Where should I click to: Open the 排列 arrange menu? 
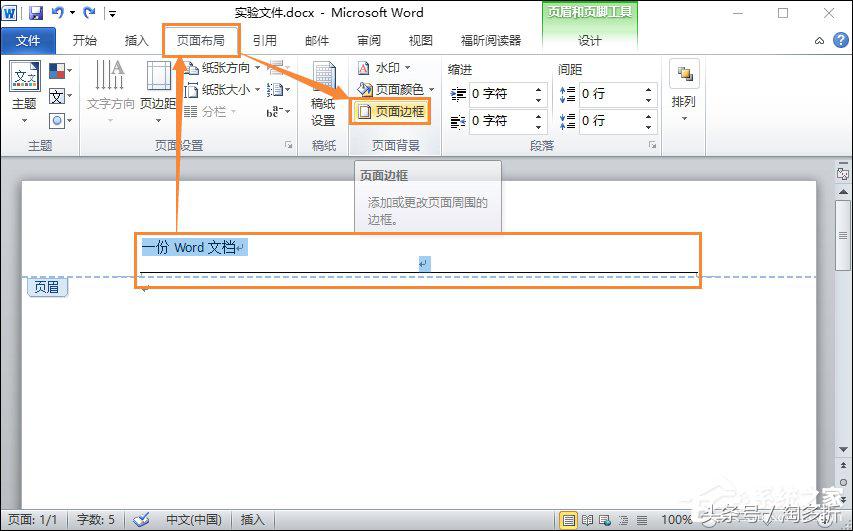[x=684, y=91]
